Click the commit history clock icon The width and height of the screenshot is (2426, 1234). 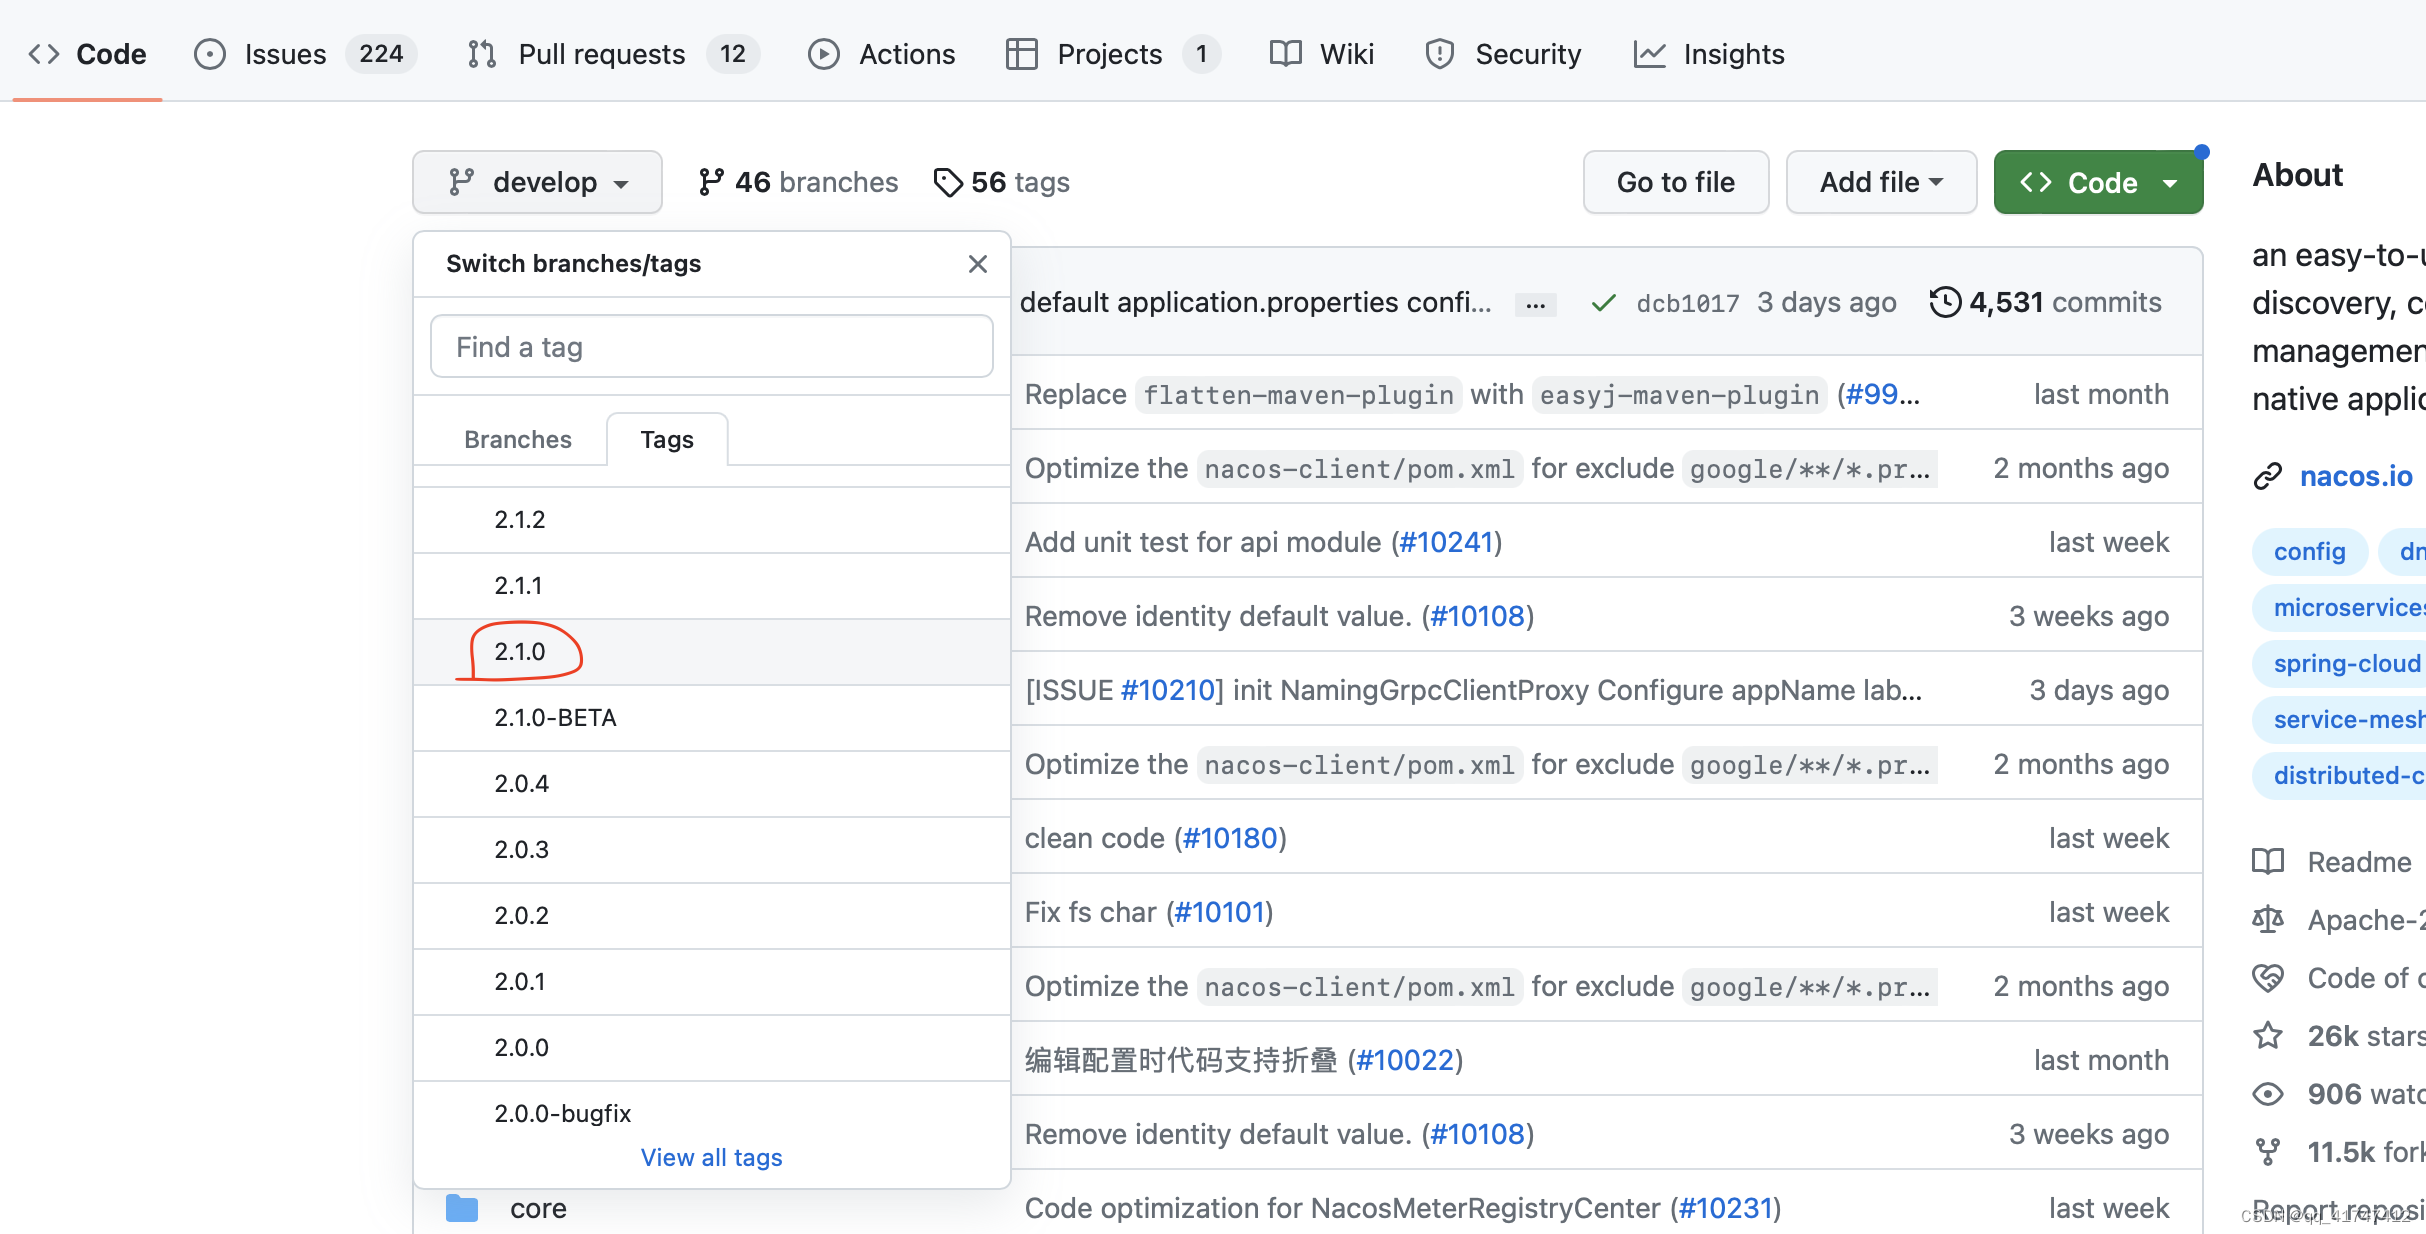[x=1944, y=302]
